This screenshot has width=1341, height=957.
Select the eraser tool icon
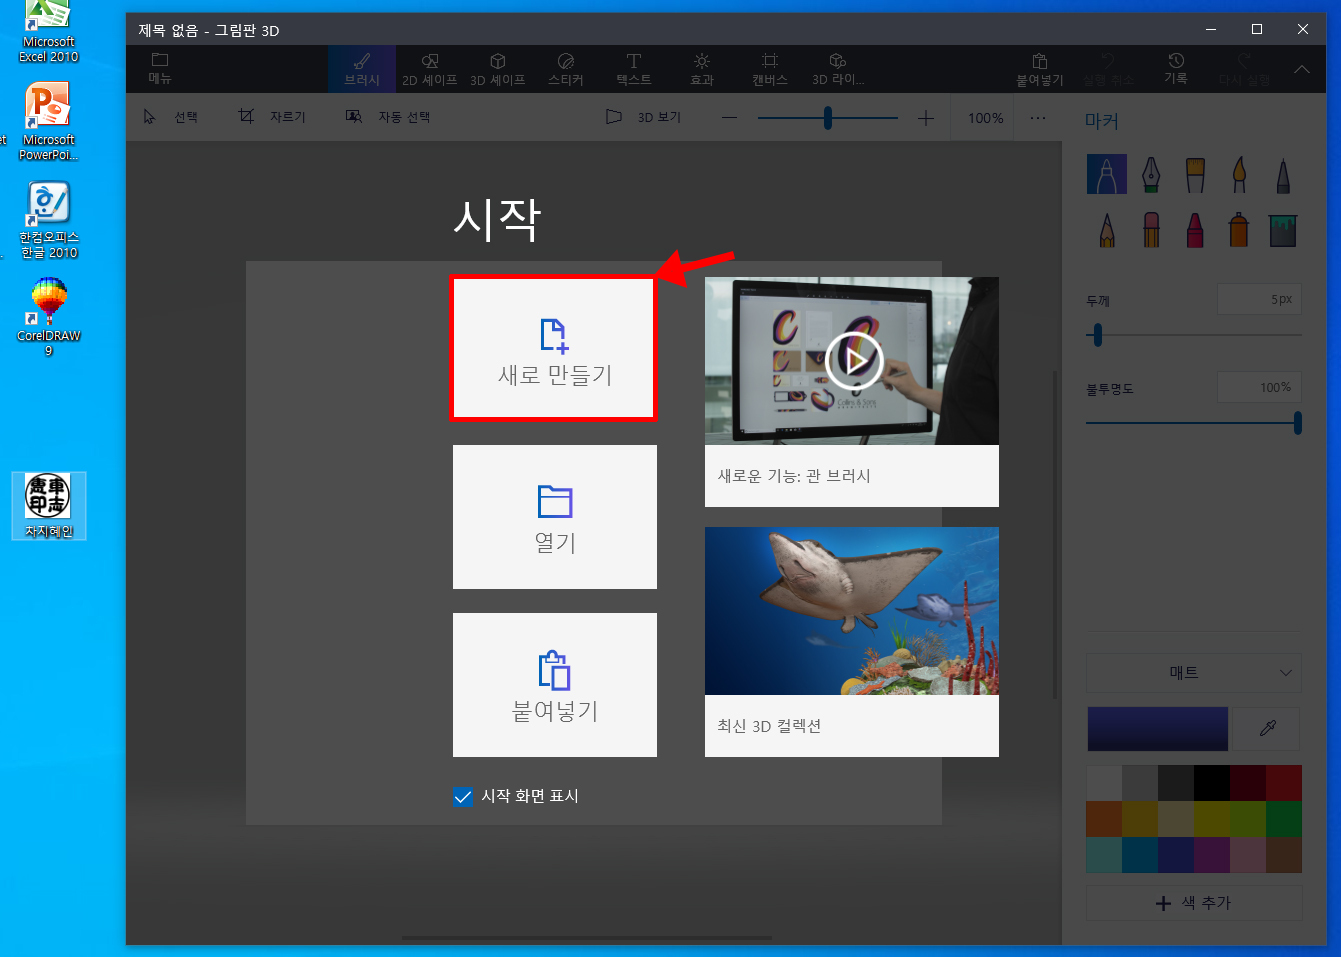[1151, 230]
